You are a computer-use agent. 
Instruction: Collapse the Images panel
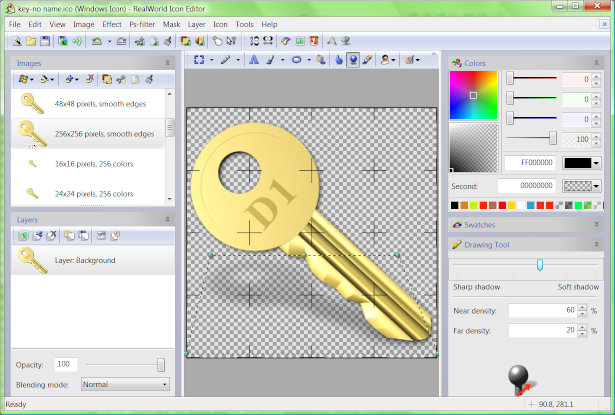(x=167, y=63)
